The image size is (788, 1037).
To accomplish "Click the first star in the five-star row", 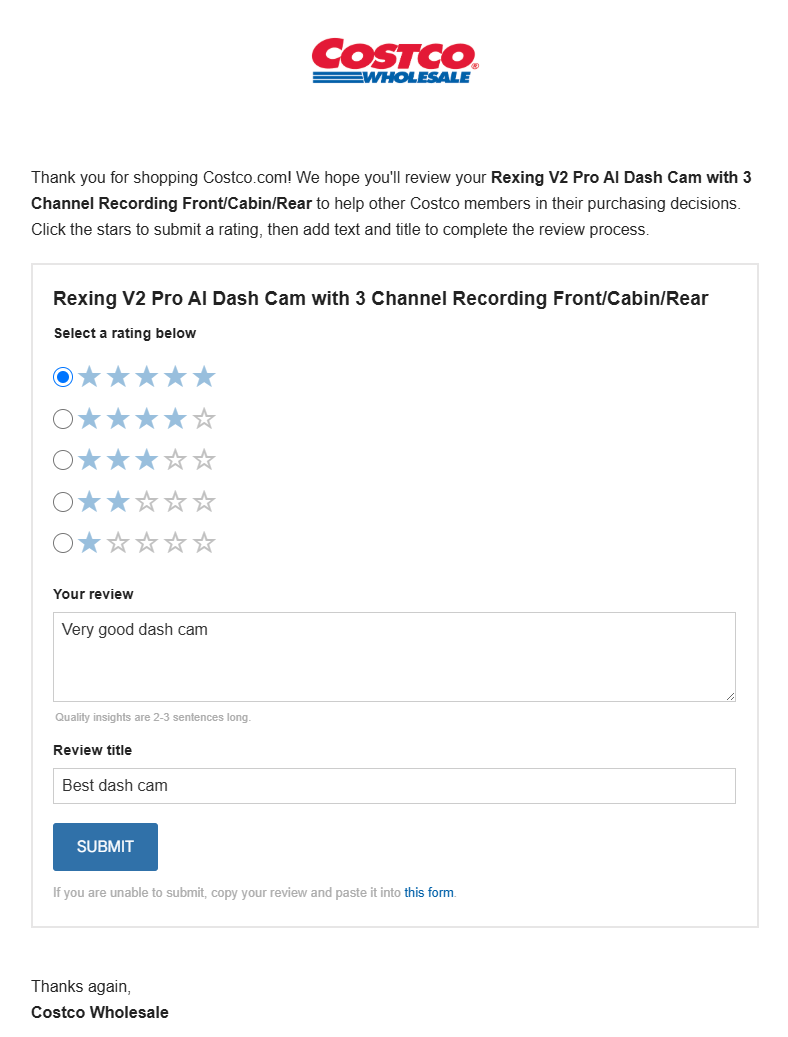I will [89, 377].
